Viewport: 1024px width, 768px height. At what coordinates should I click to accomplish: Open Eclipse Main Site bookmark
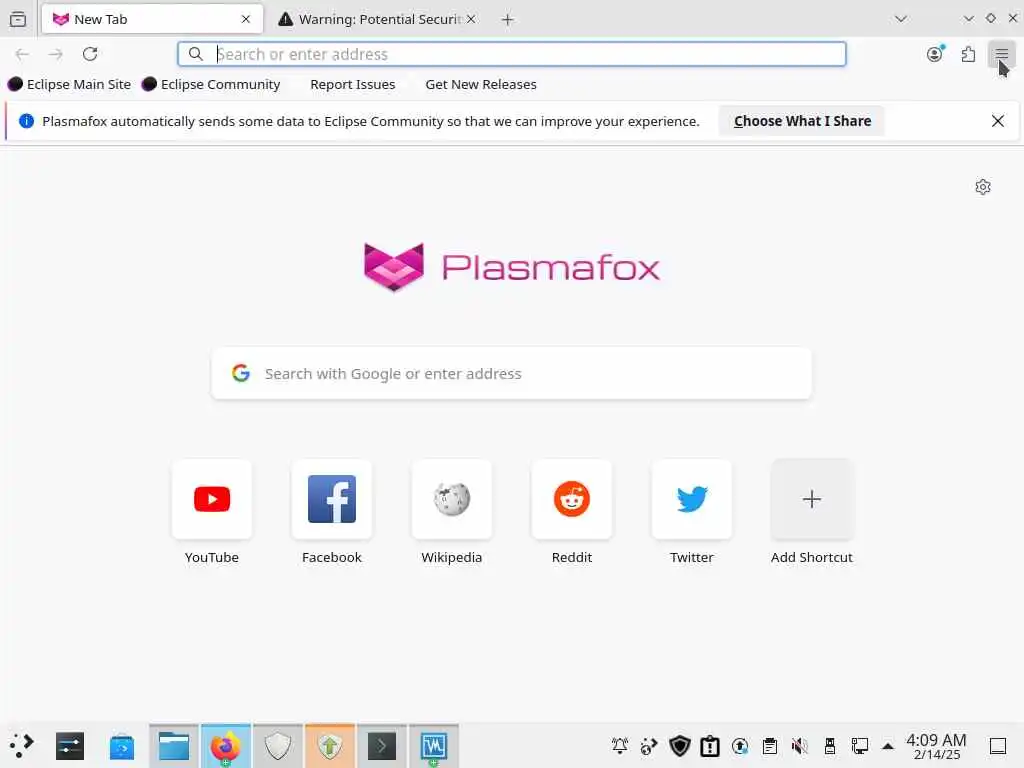coord(69,84)
